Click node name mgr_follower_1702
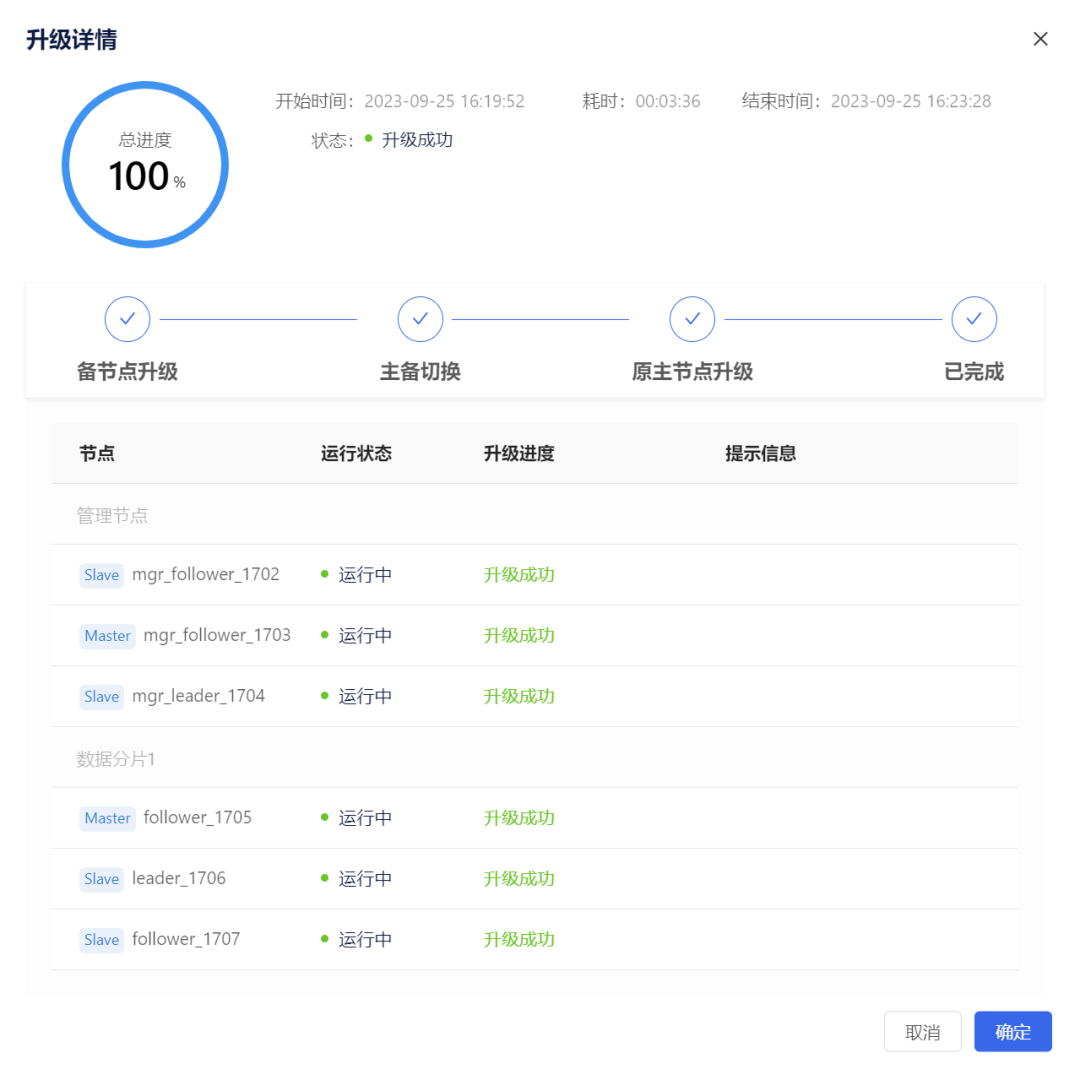Viewport: 1080px width, 1075px height. click(205, 574)
